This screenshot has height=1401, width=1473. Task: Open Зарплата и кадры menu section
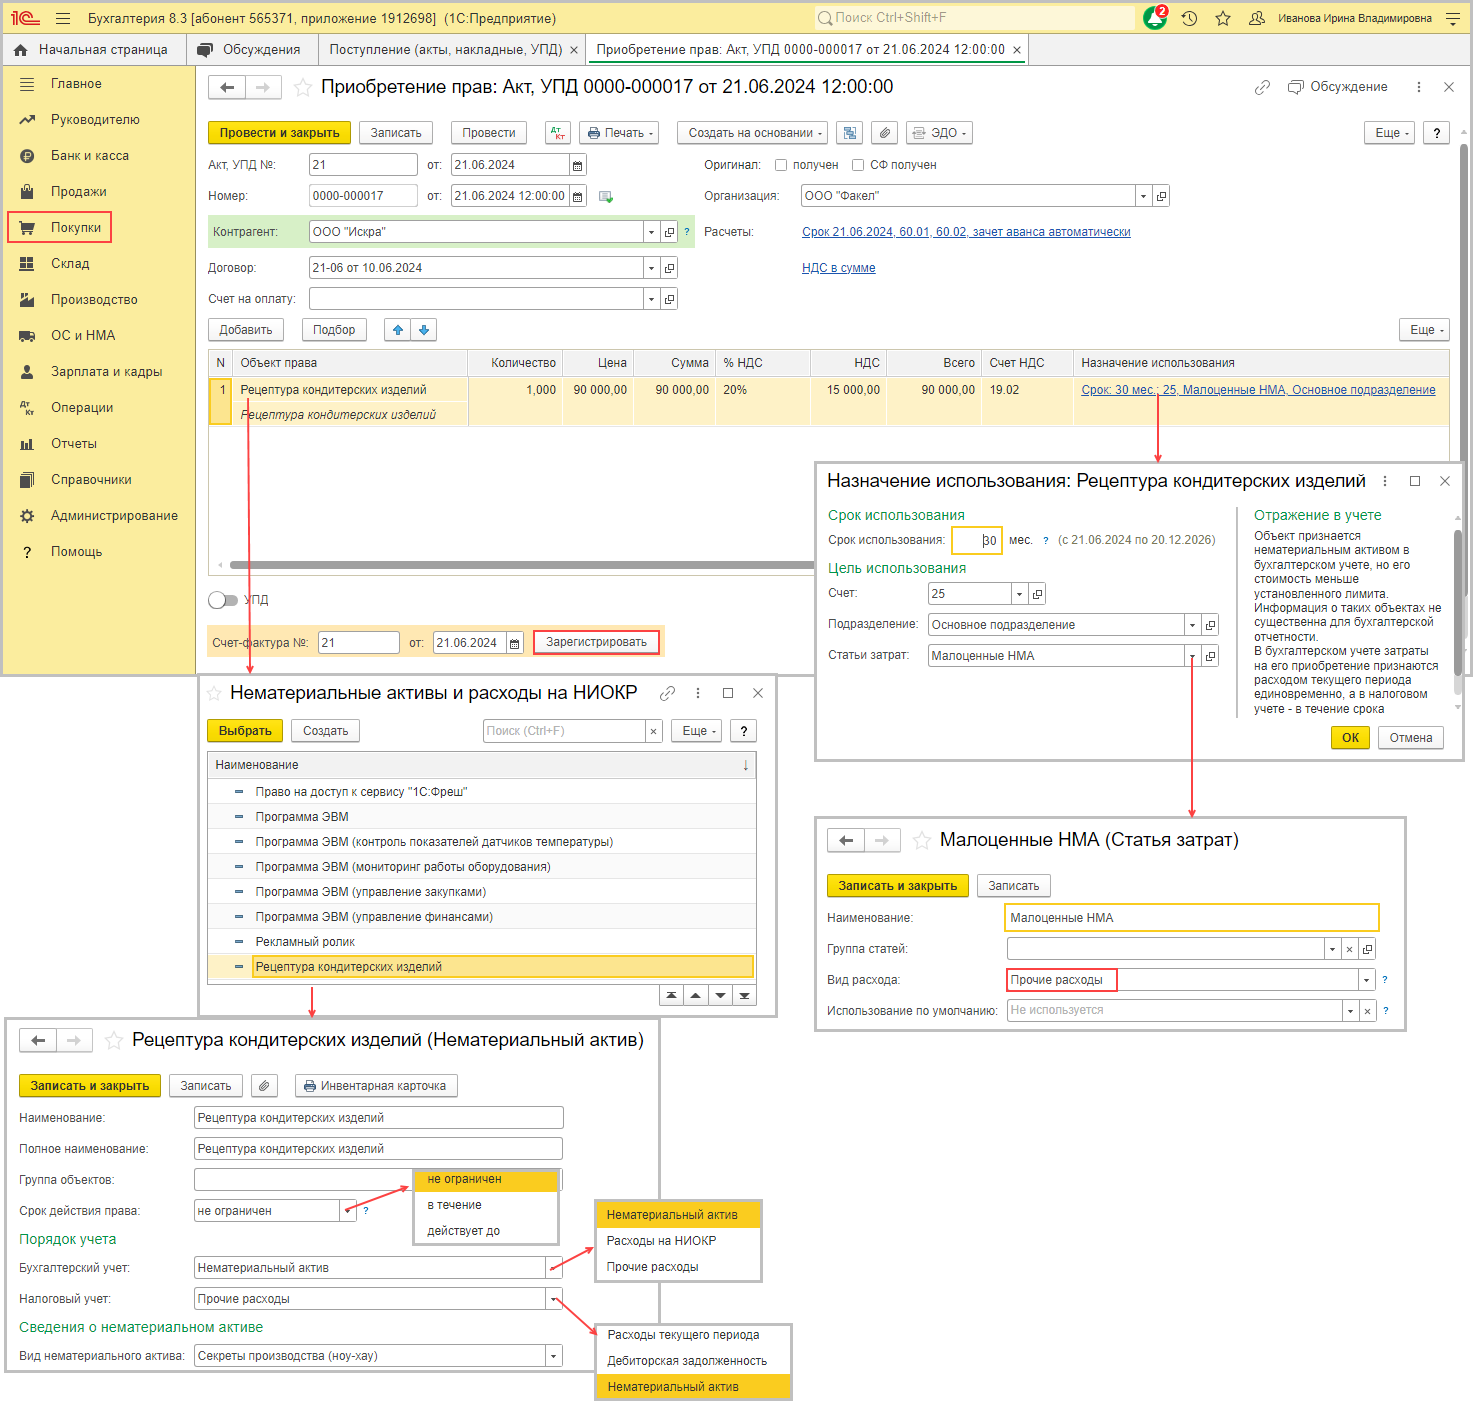pyautogui.click(x=106, y=372)
